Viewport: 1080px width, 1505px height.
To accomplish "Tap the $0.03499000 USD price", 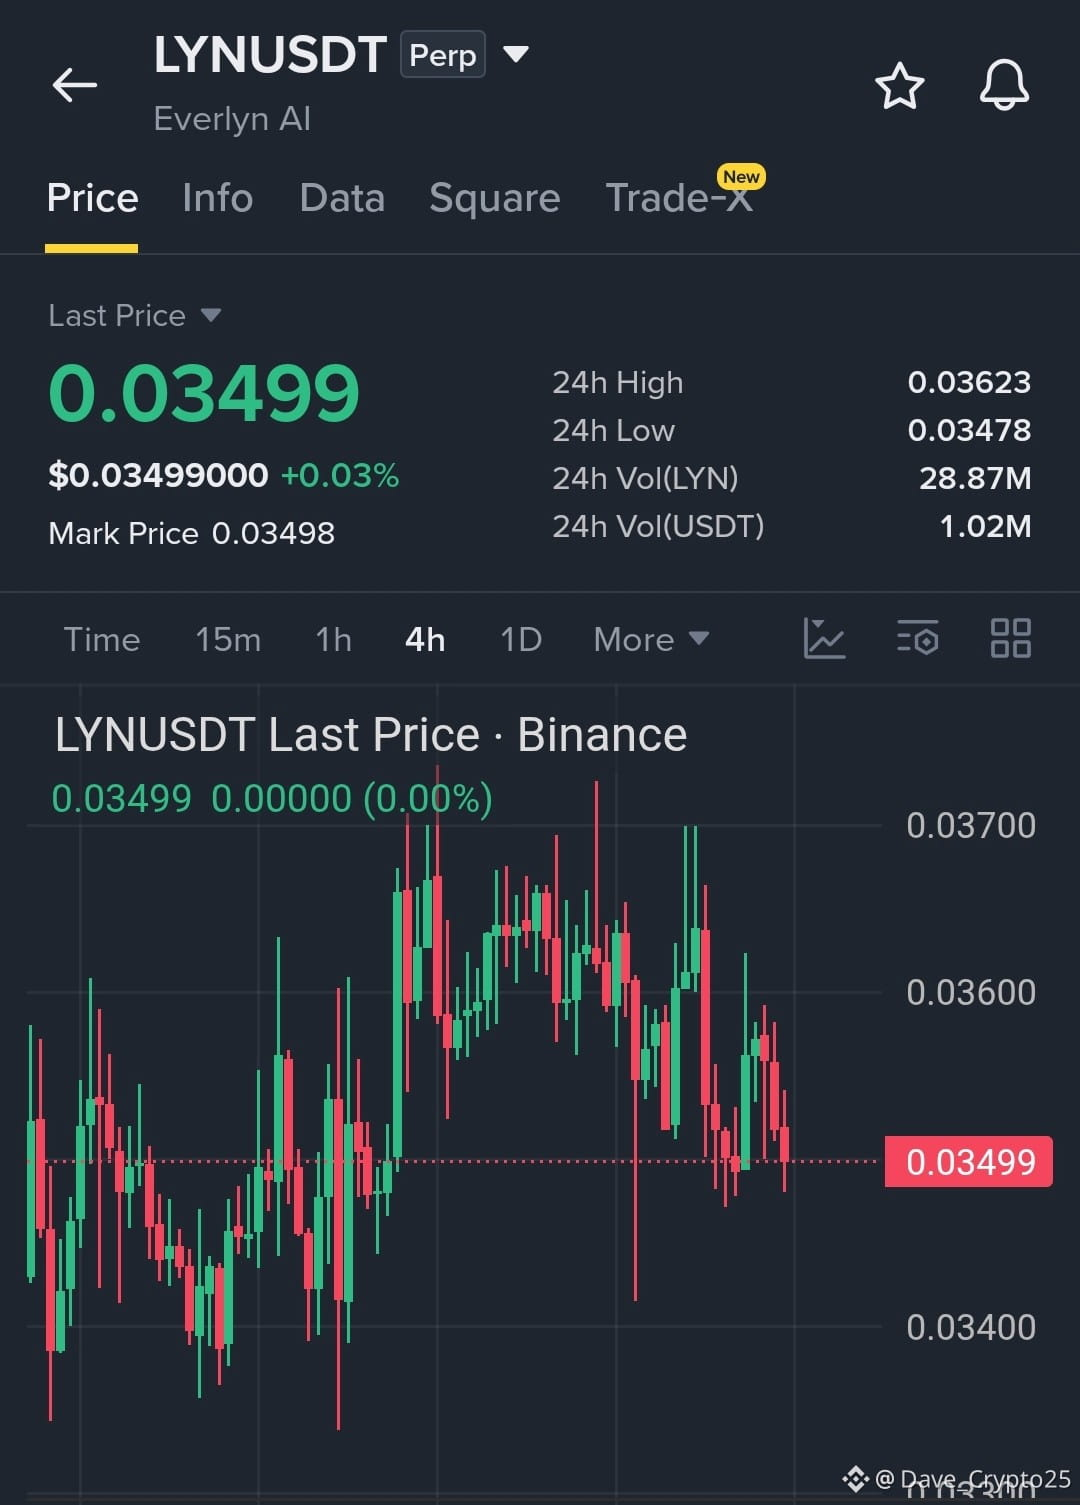I will [x=158, y=475].
